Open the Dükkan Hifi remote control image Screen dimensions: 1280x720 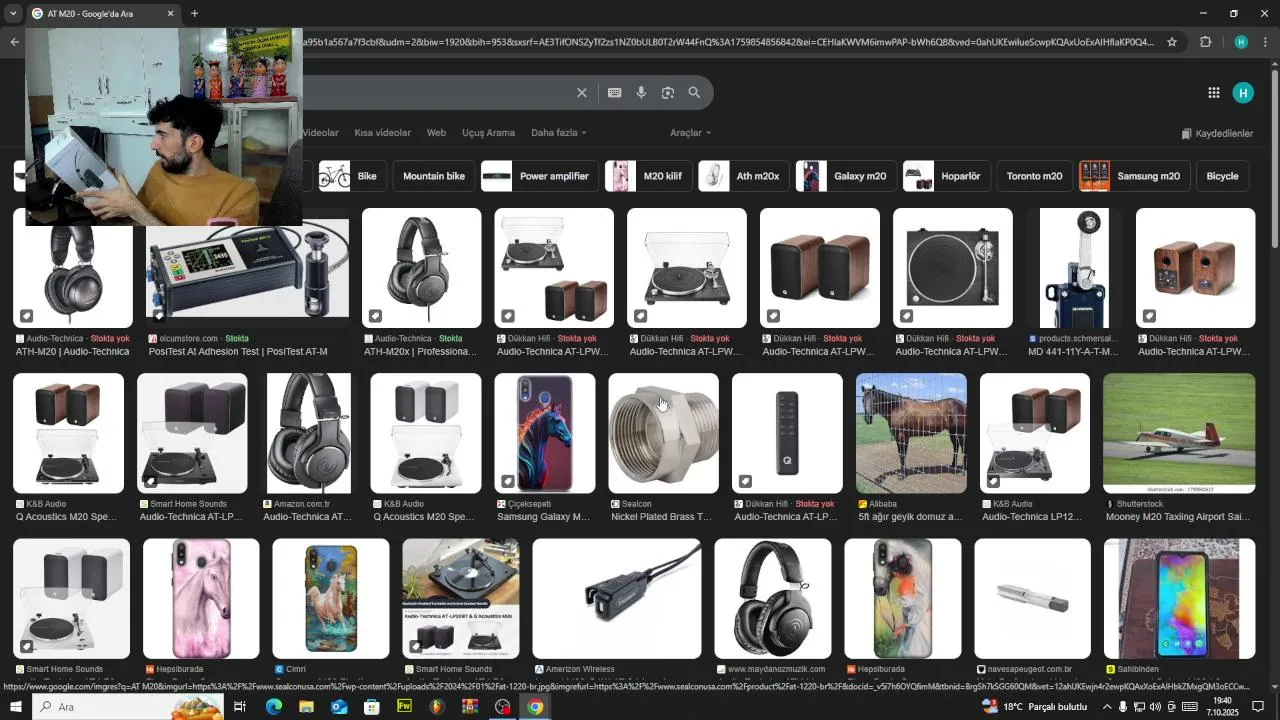click(x=787, y=433)
